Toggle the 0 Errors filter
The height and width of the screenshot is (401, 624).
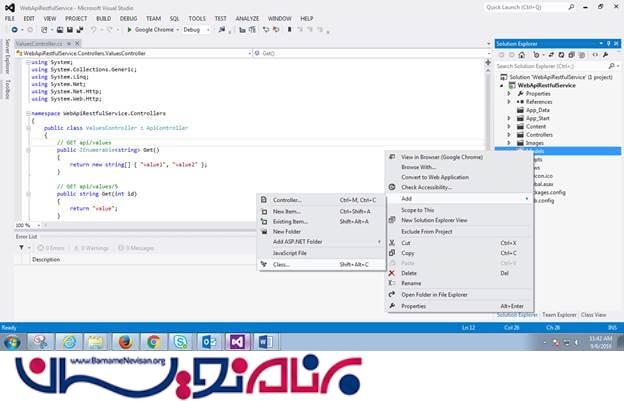point(50,247)
